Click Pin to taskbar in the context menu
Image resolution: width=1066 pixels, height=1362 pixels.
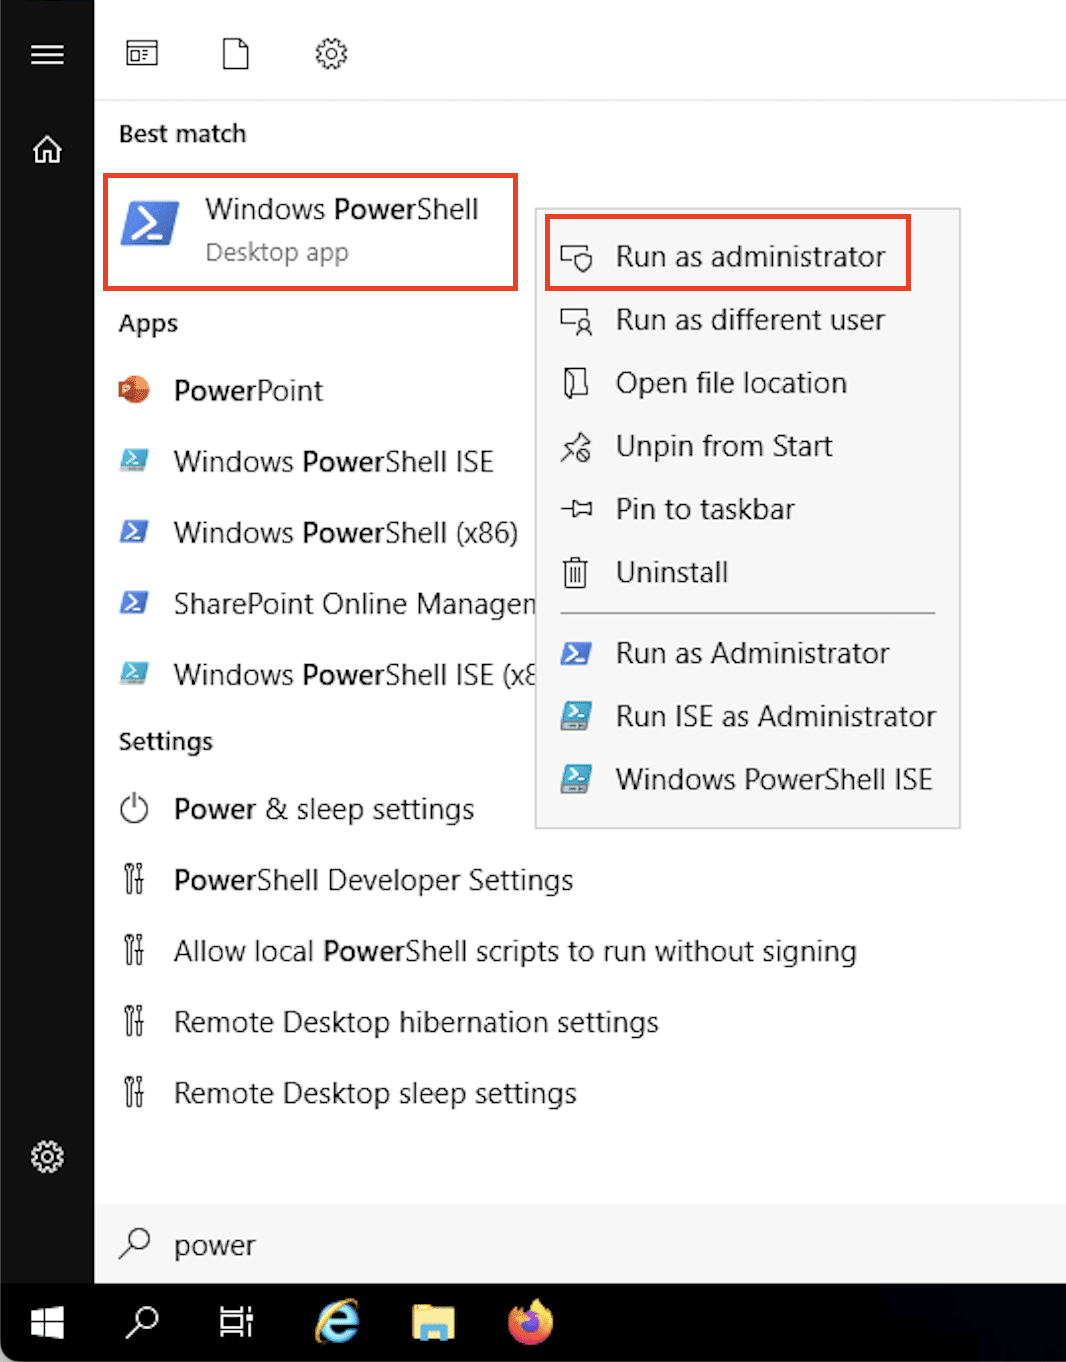coord(704,509)
